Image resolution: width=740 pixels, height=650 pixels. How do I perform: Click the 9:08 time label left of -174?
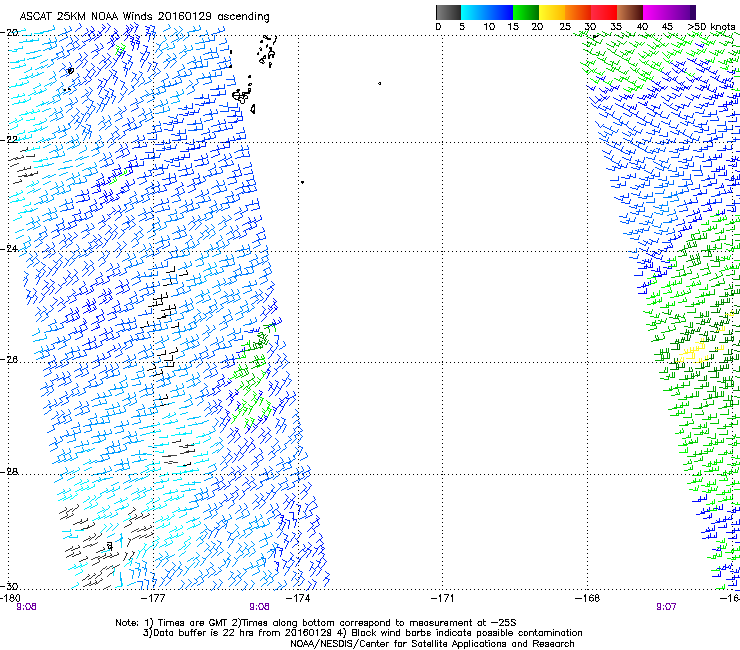(x=259, y=607)
